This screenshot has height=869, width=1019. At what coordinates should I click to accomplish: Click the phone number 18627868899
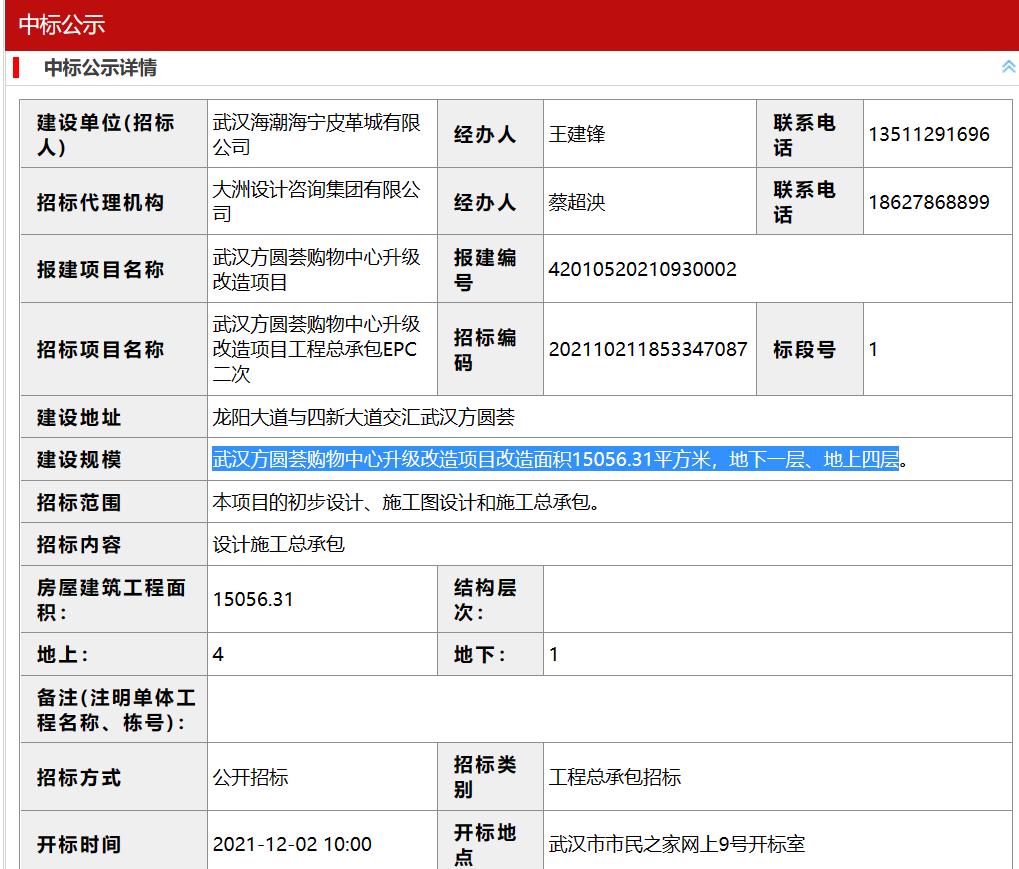tap(928, 202)
